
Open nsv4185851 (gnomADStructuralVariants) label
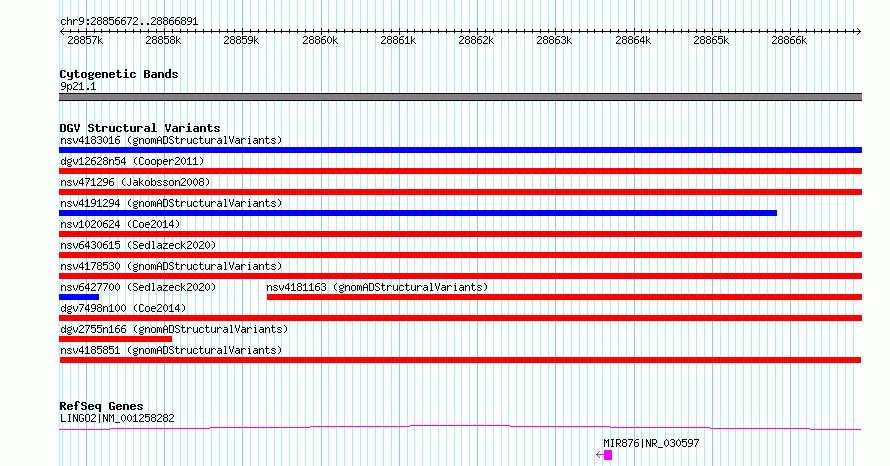171,350
